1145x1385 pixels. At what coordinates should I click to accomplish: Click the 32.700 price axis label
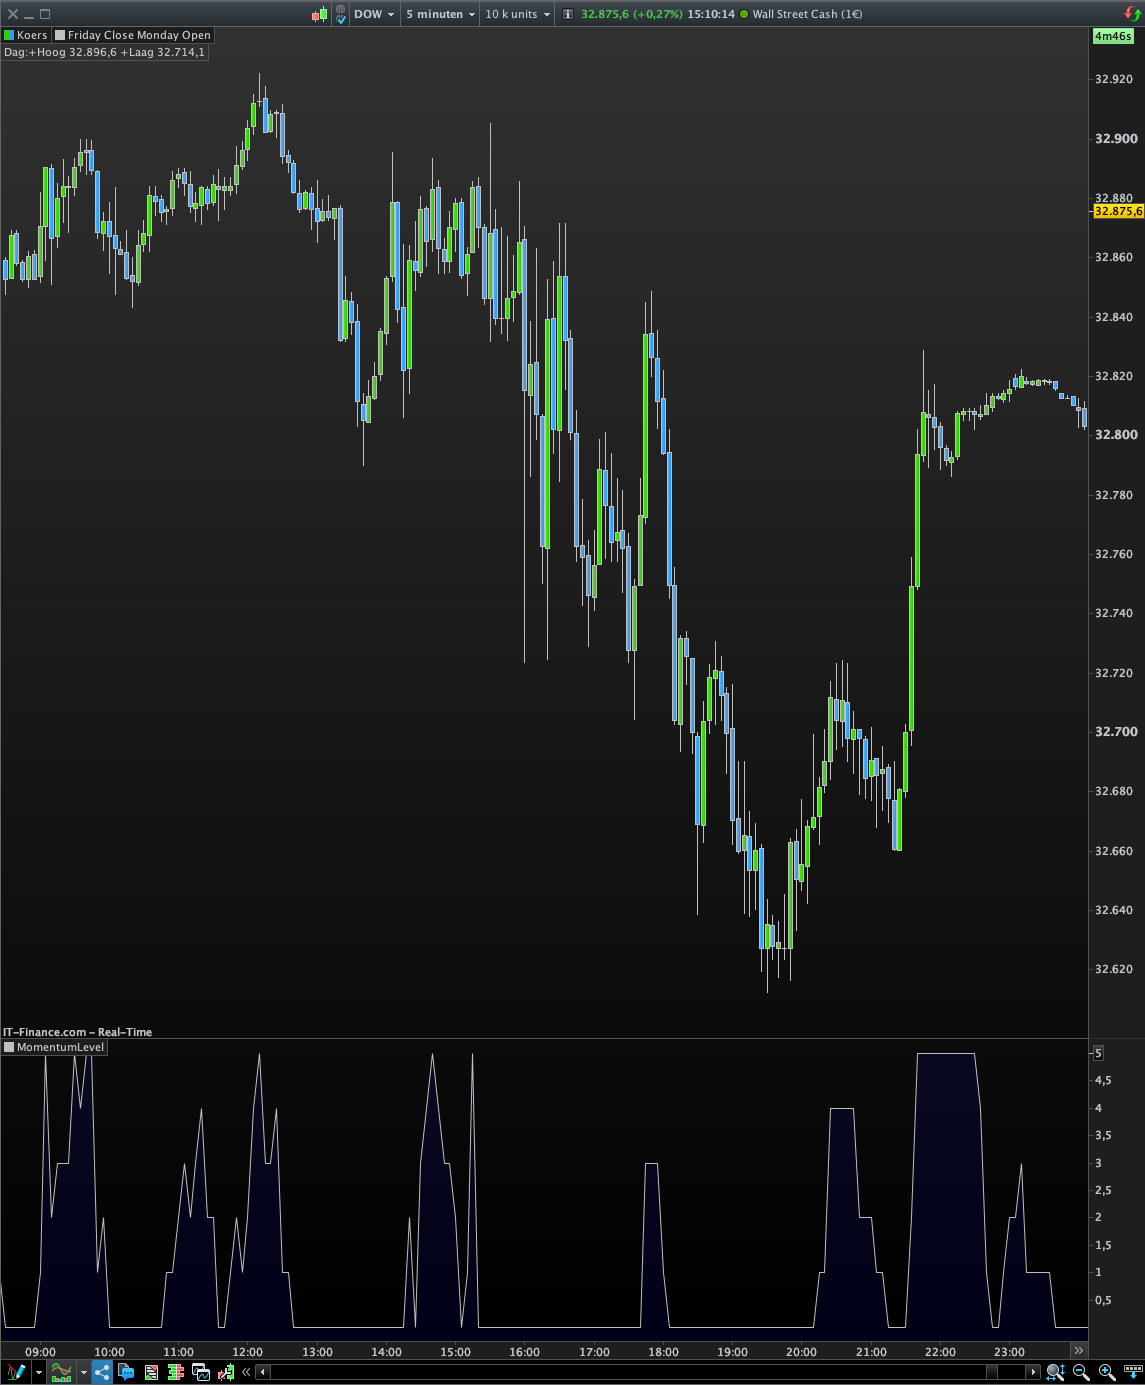(x=1115, y=732)
